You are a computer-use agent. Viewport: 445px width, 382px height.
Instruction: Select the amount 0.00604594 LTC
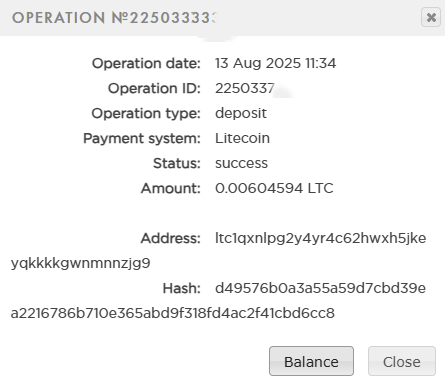click(274, 188)
